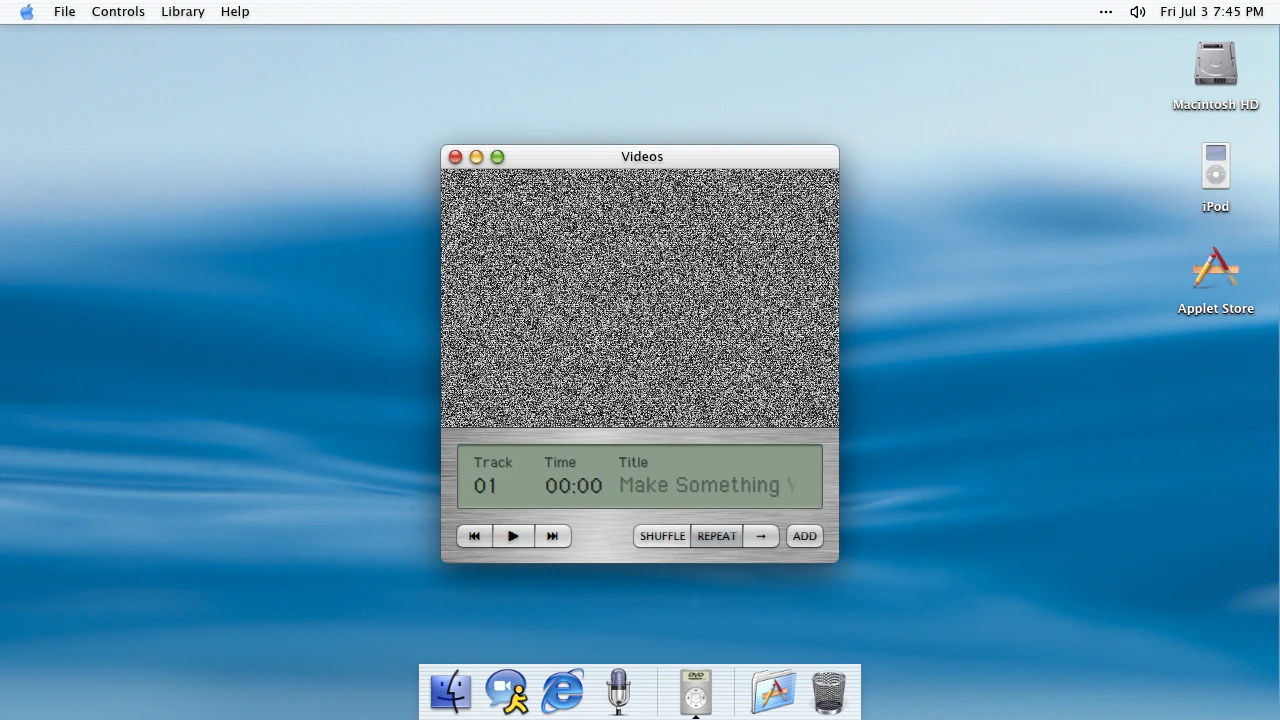Open the Macintosh HD desktop icon

pos(1216,76)
